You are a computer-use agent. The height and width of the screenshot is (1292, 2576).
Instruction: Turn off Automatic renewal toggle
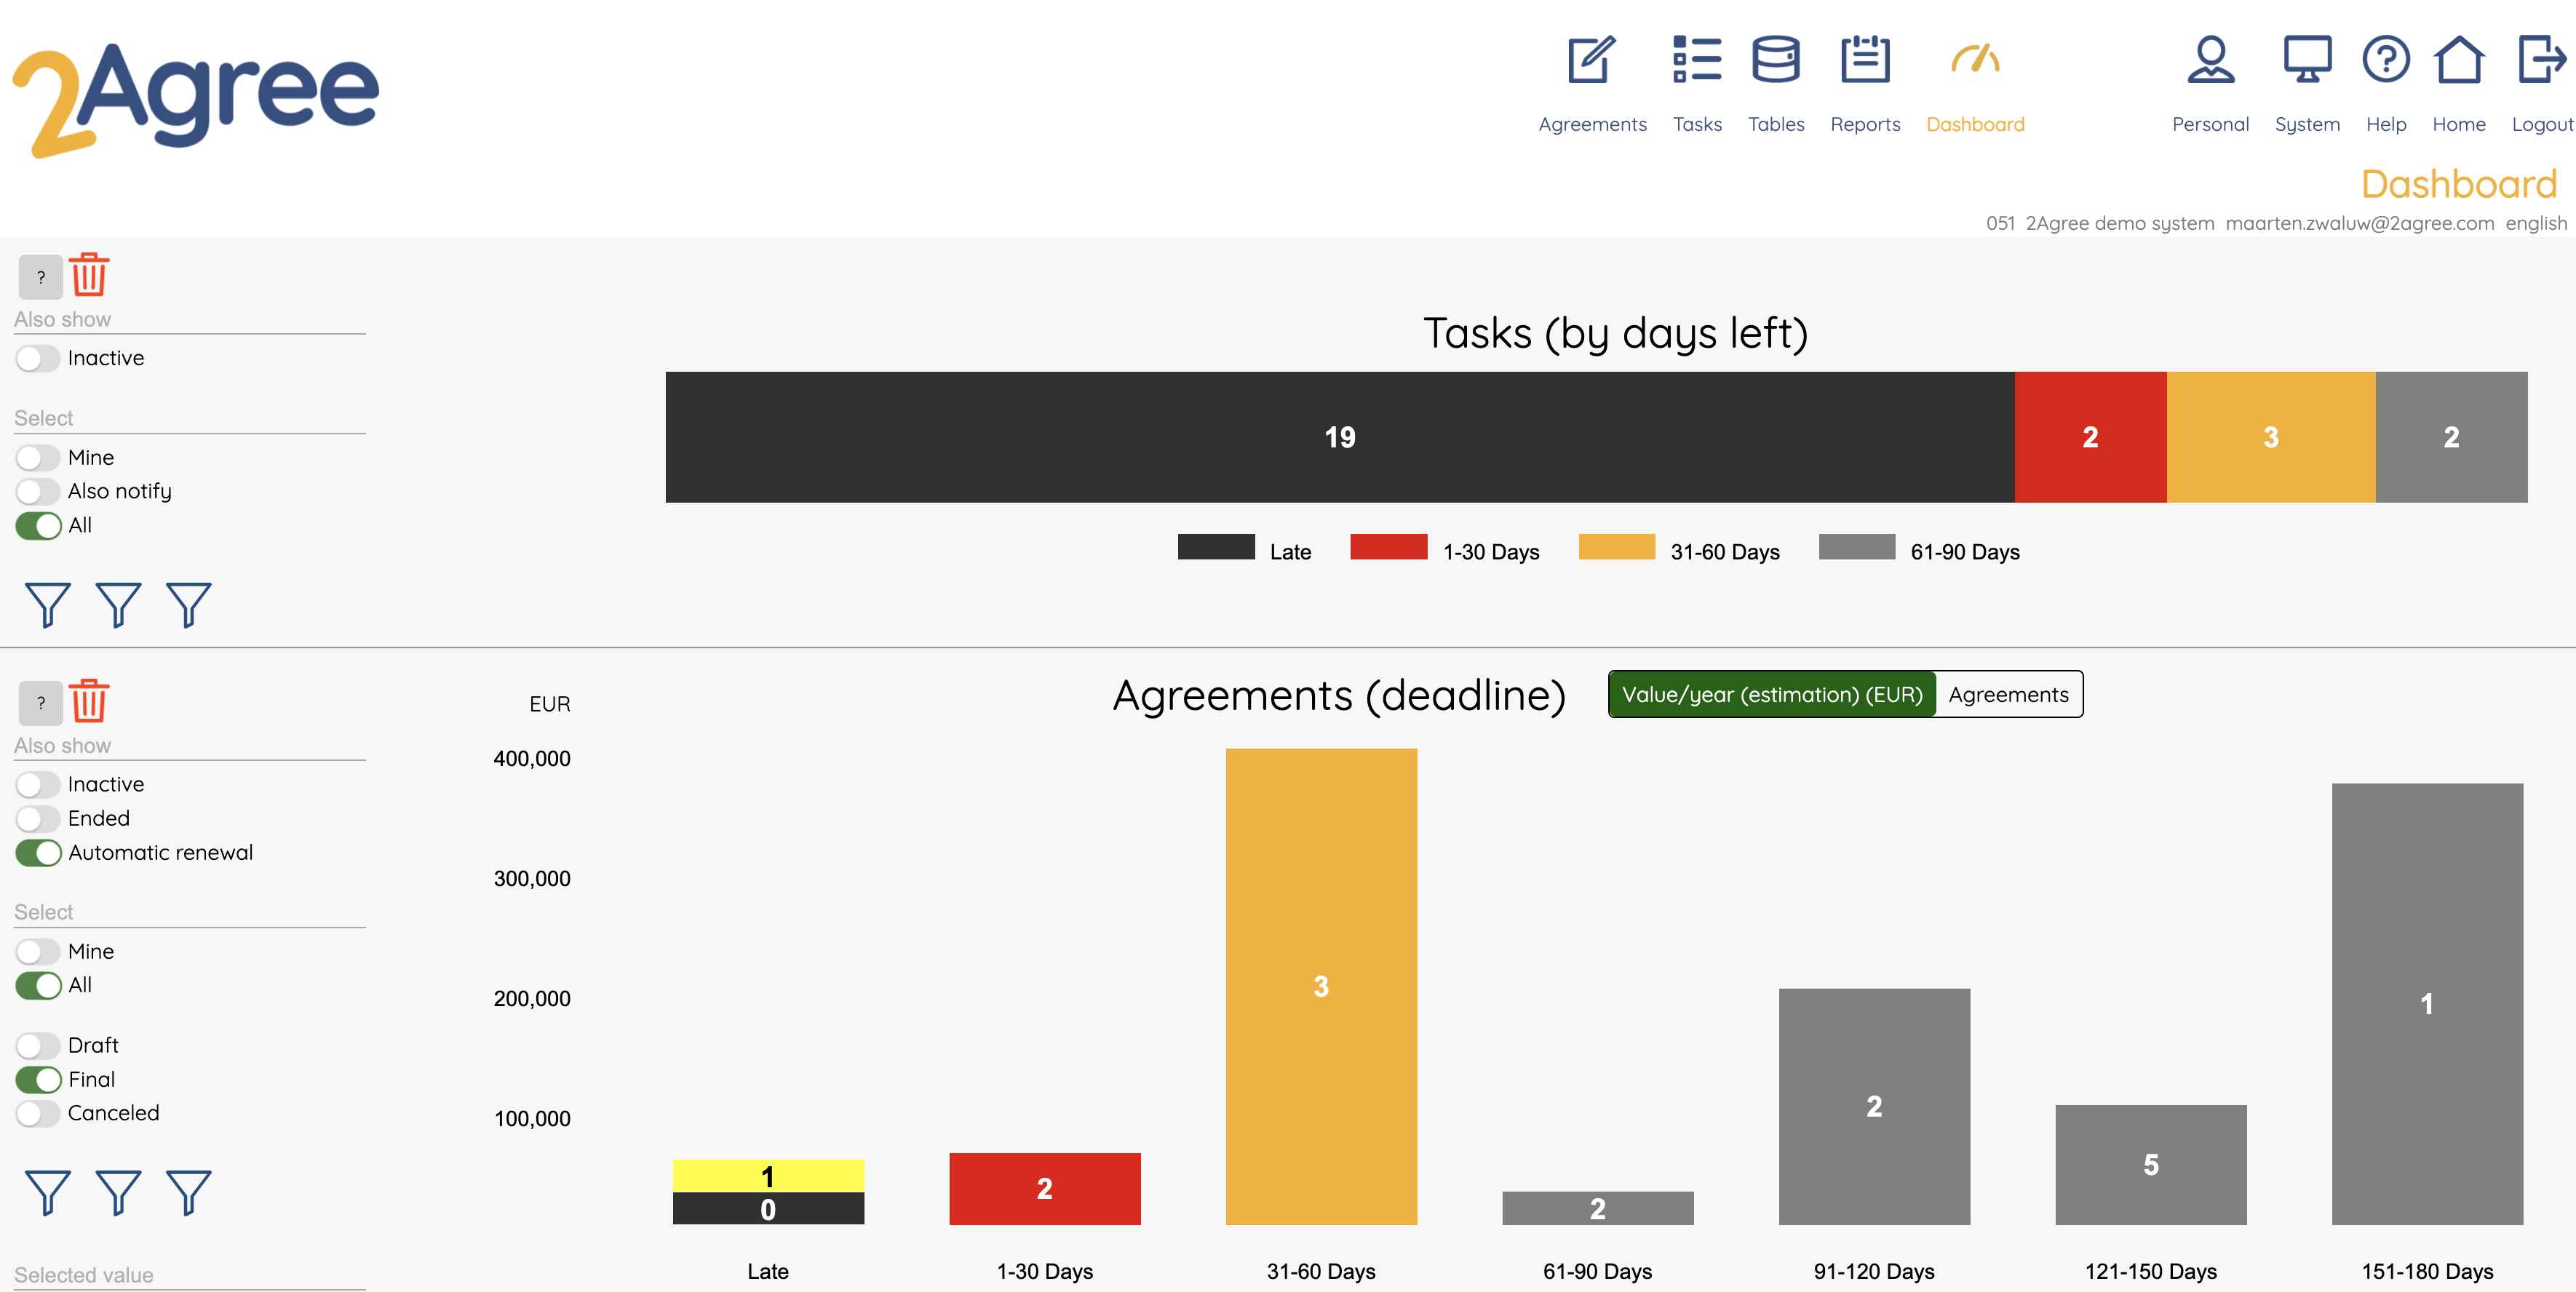click(x=38, y=853)
